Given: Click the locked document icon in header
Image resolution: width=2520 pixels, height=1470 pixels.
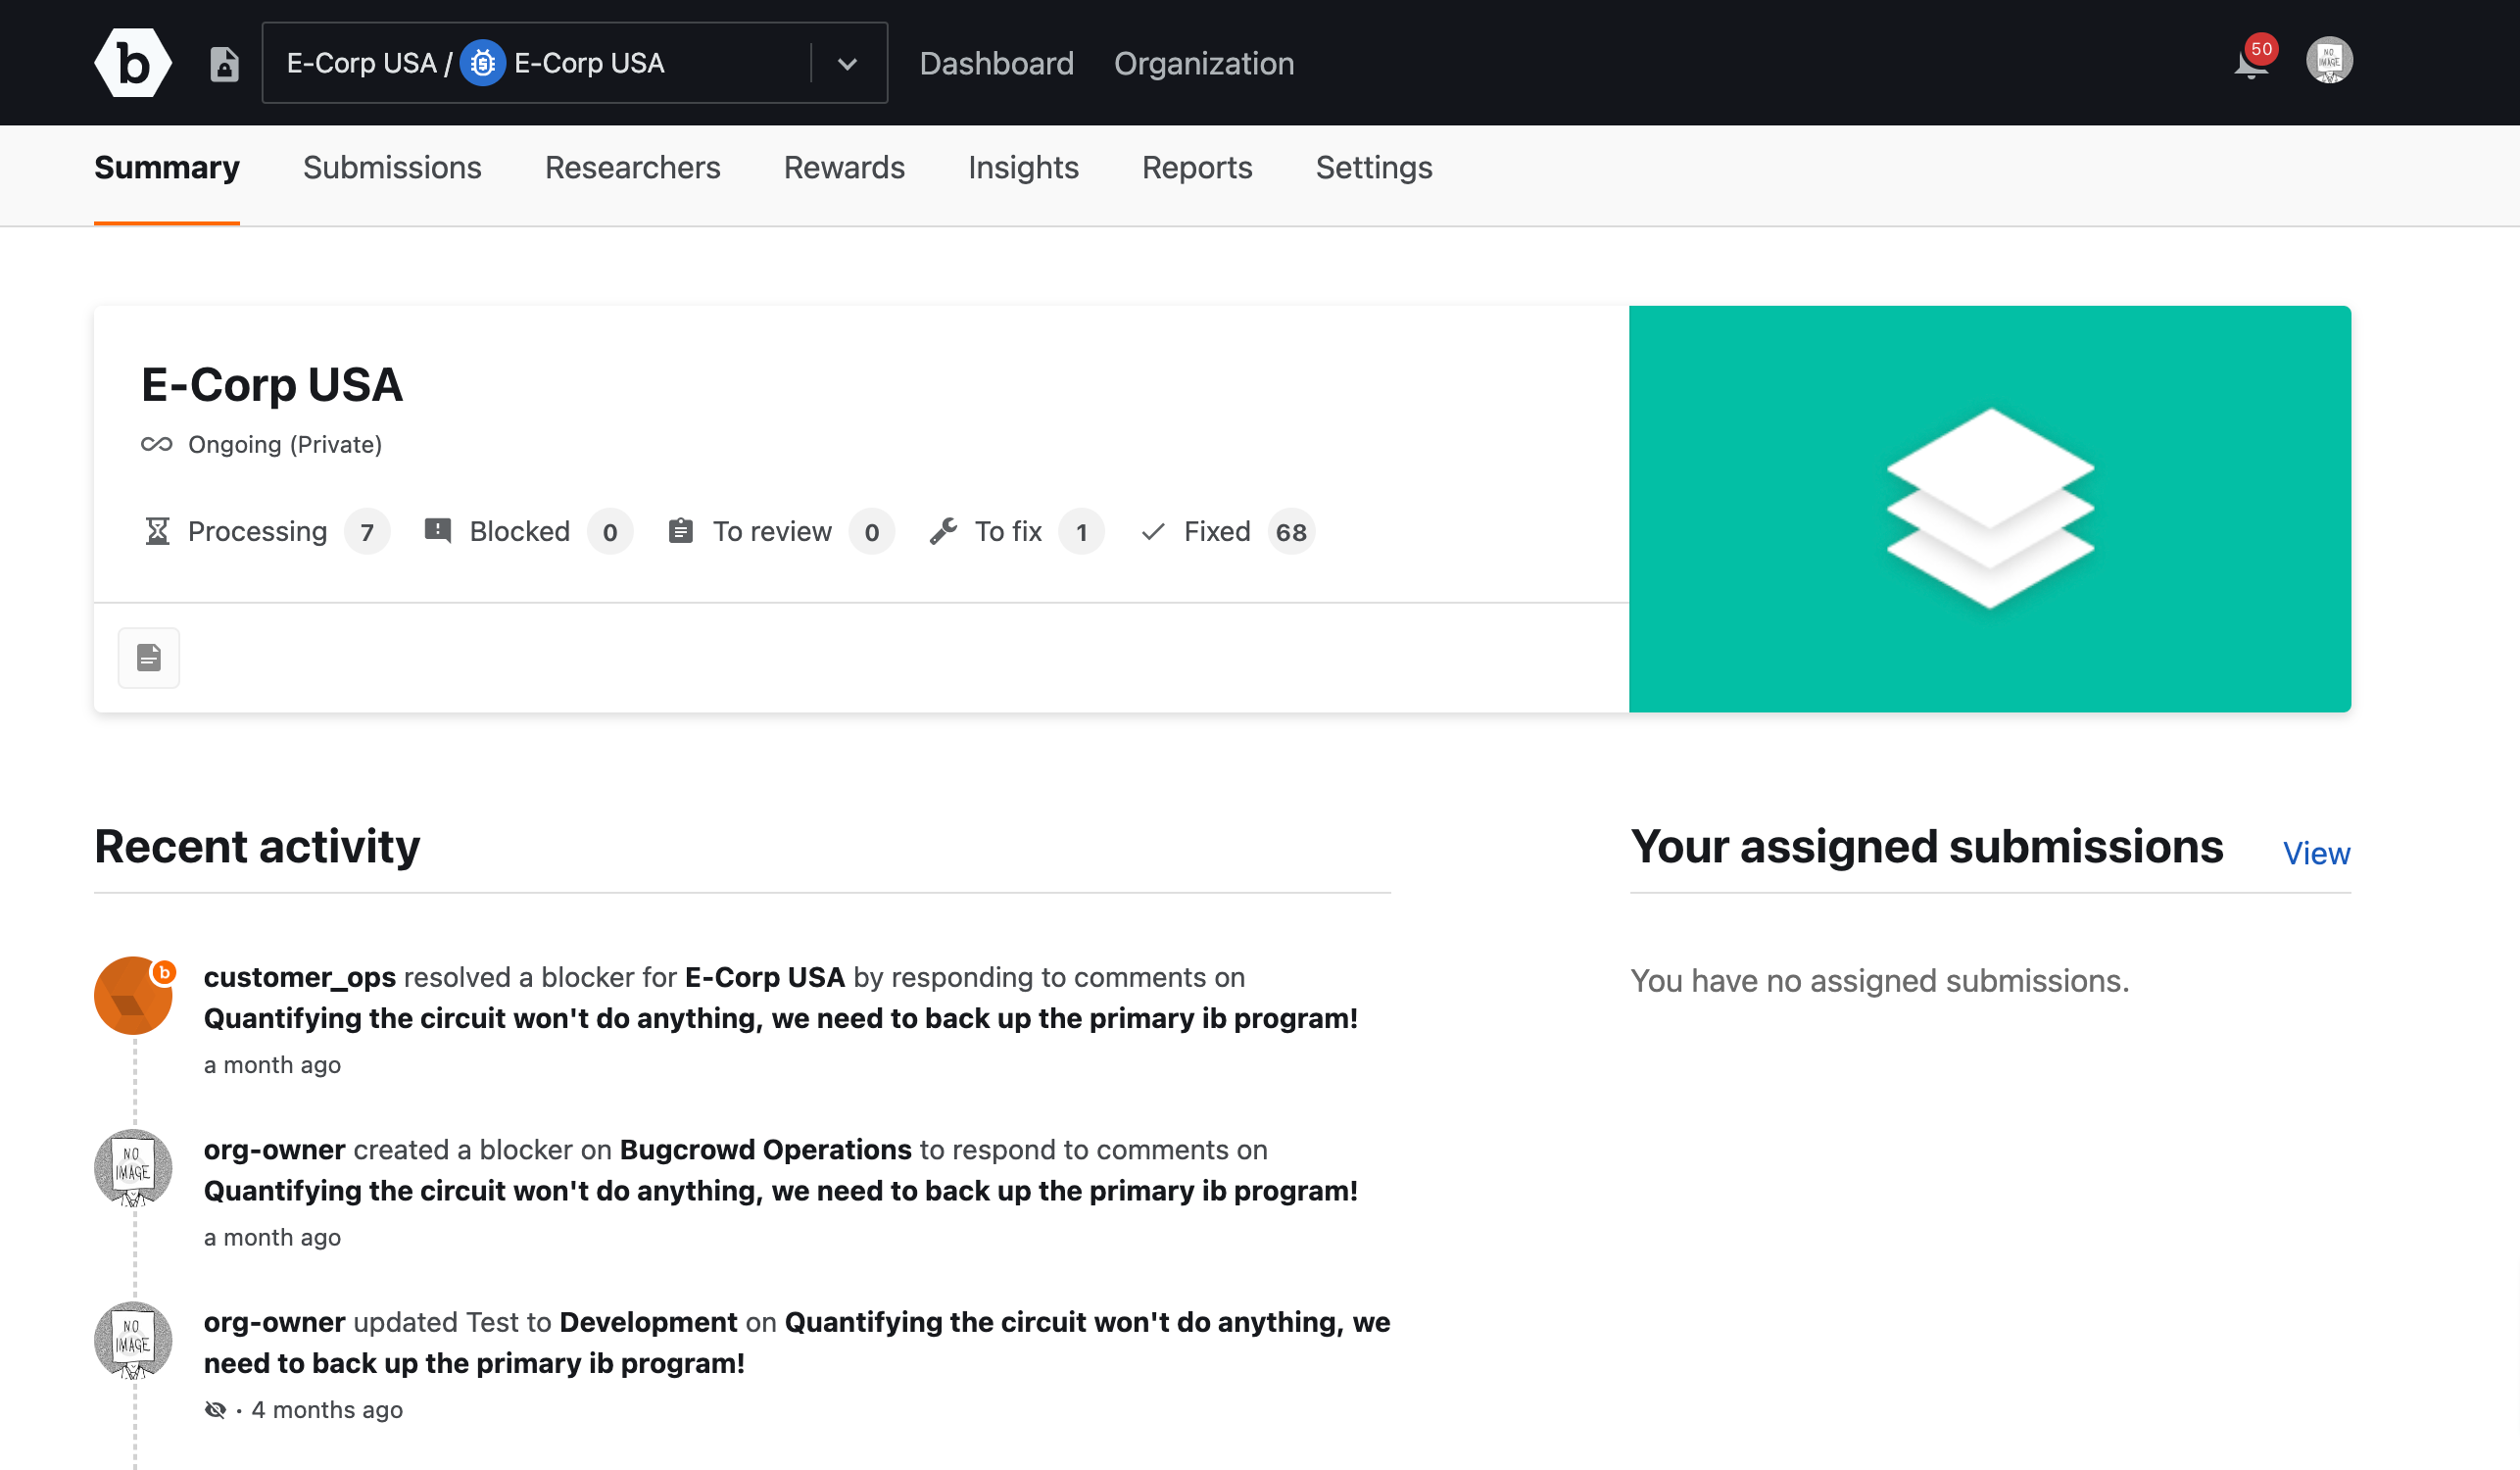Looking at the screenshot, I should (x=224, y=64).
